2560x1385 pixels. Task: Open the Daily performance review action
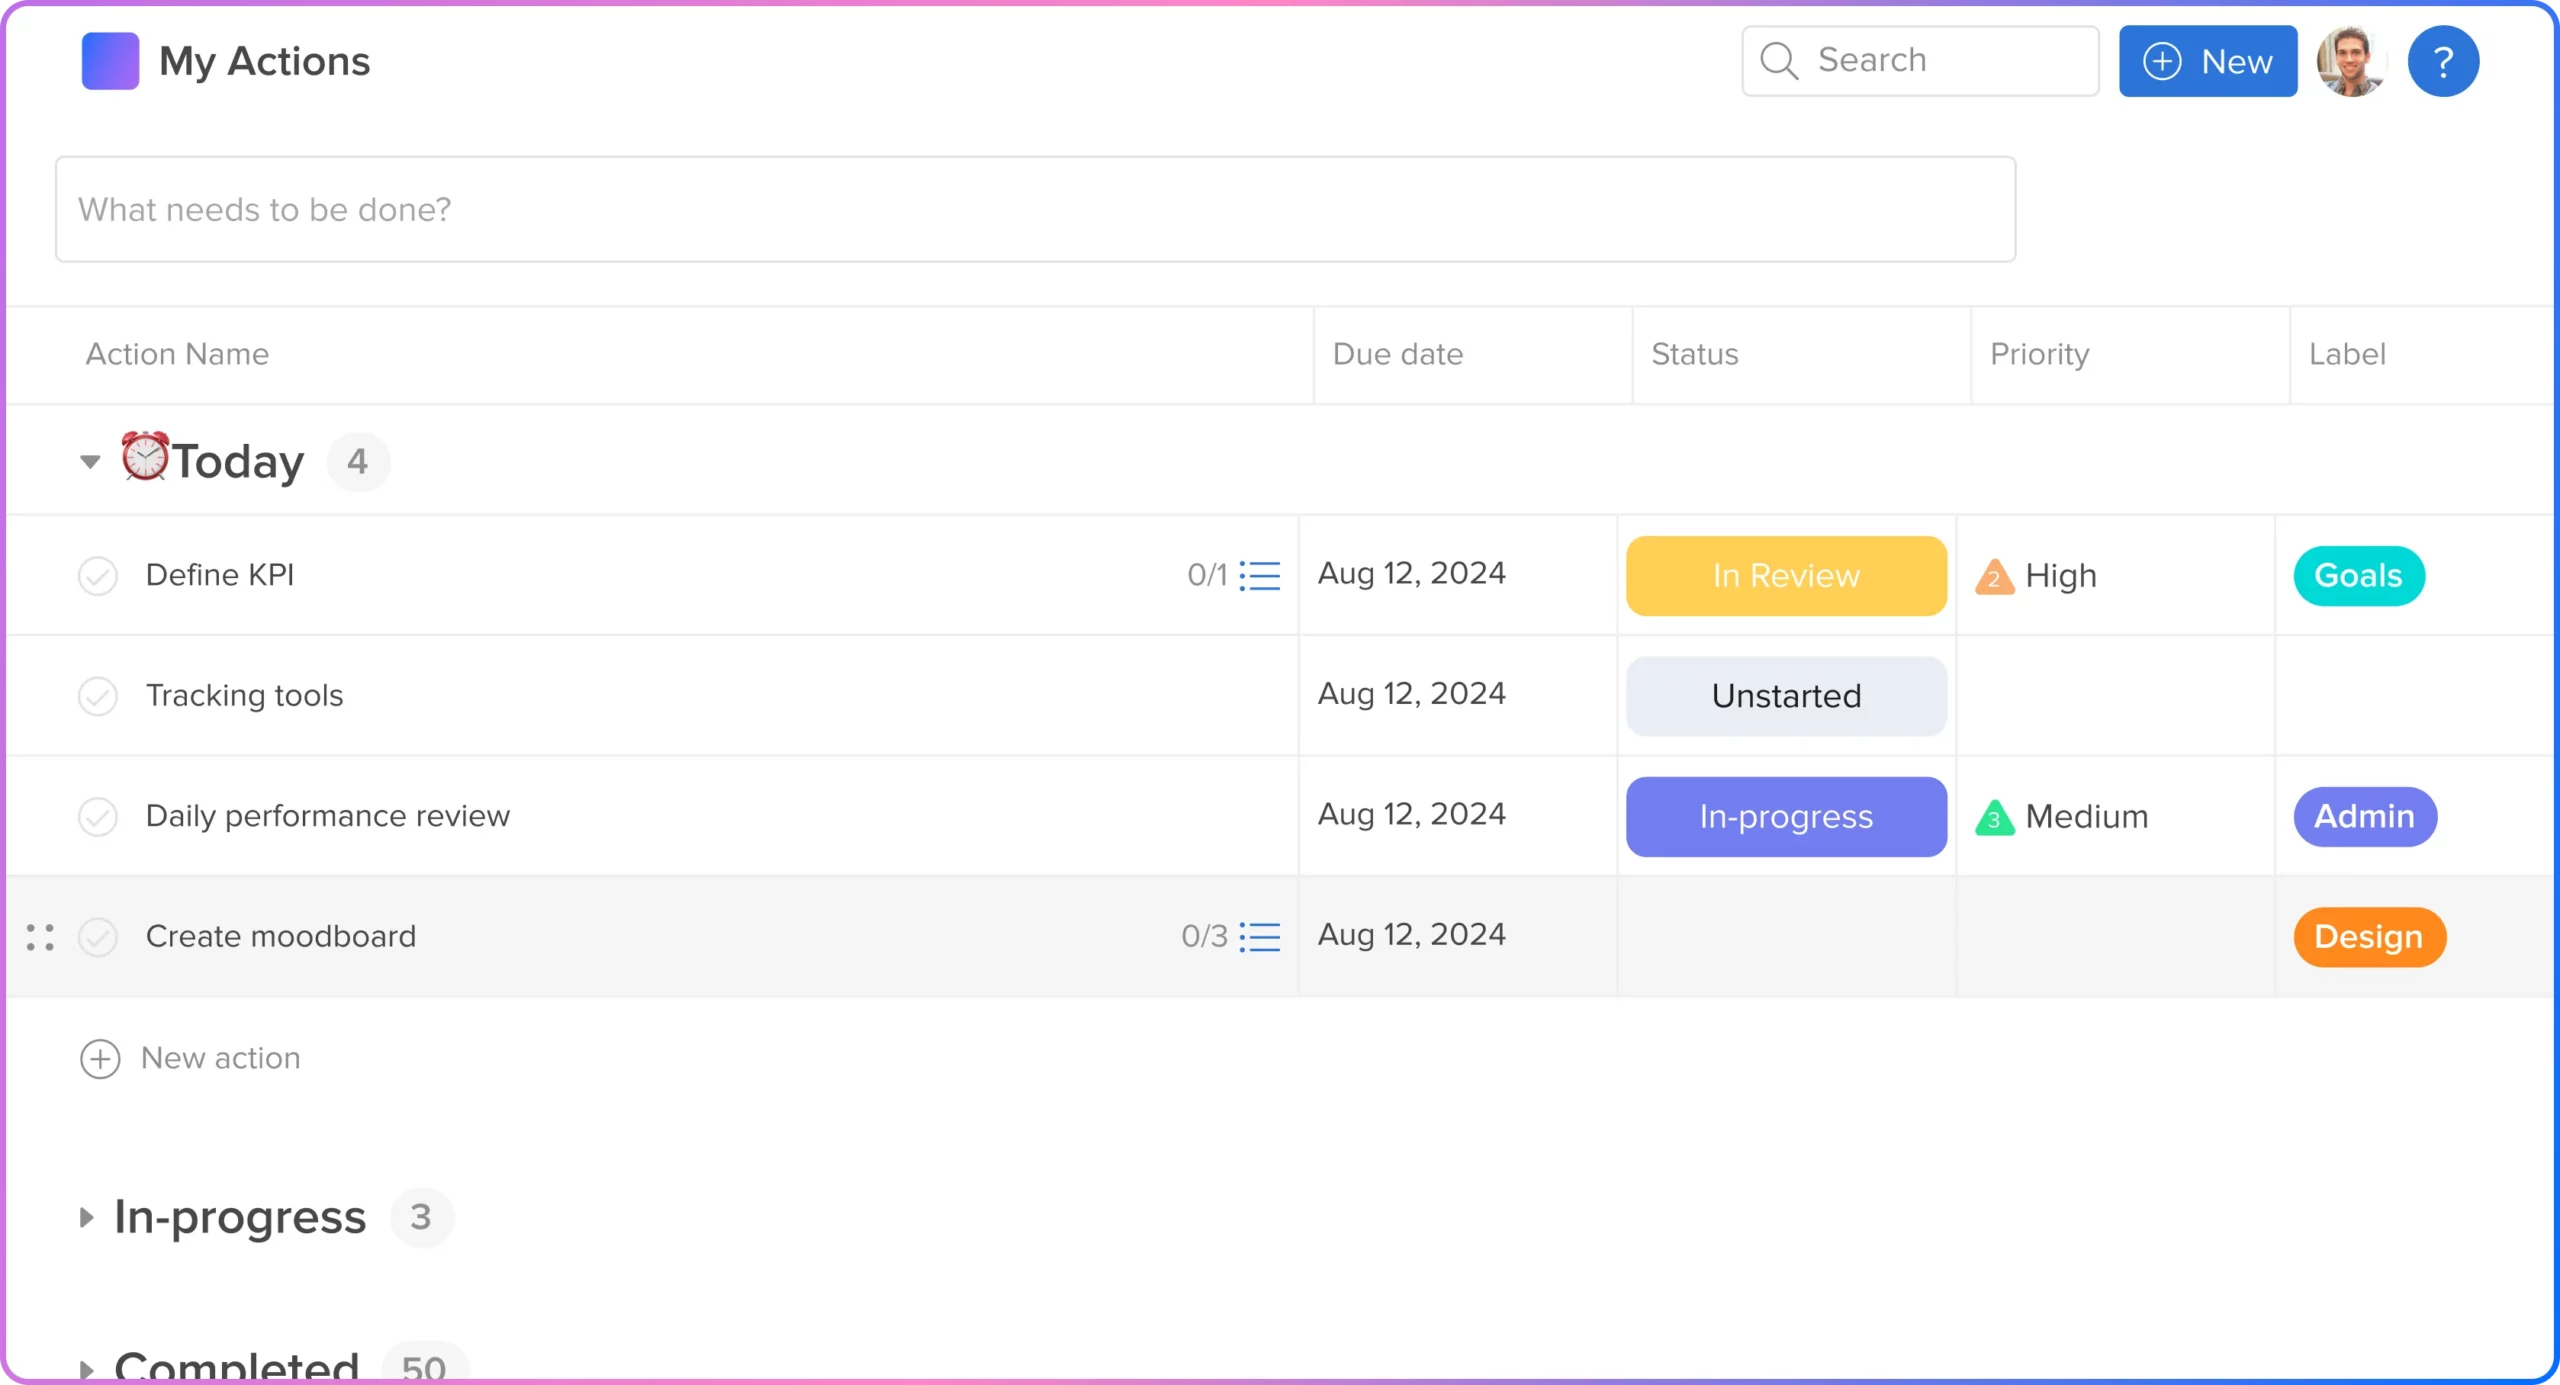click(x=328, y=816)
